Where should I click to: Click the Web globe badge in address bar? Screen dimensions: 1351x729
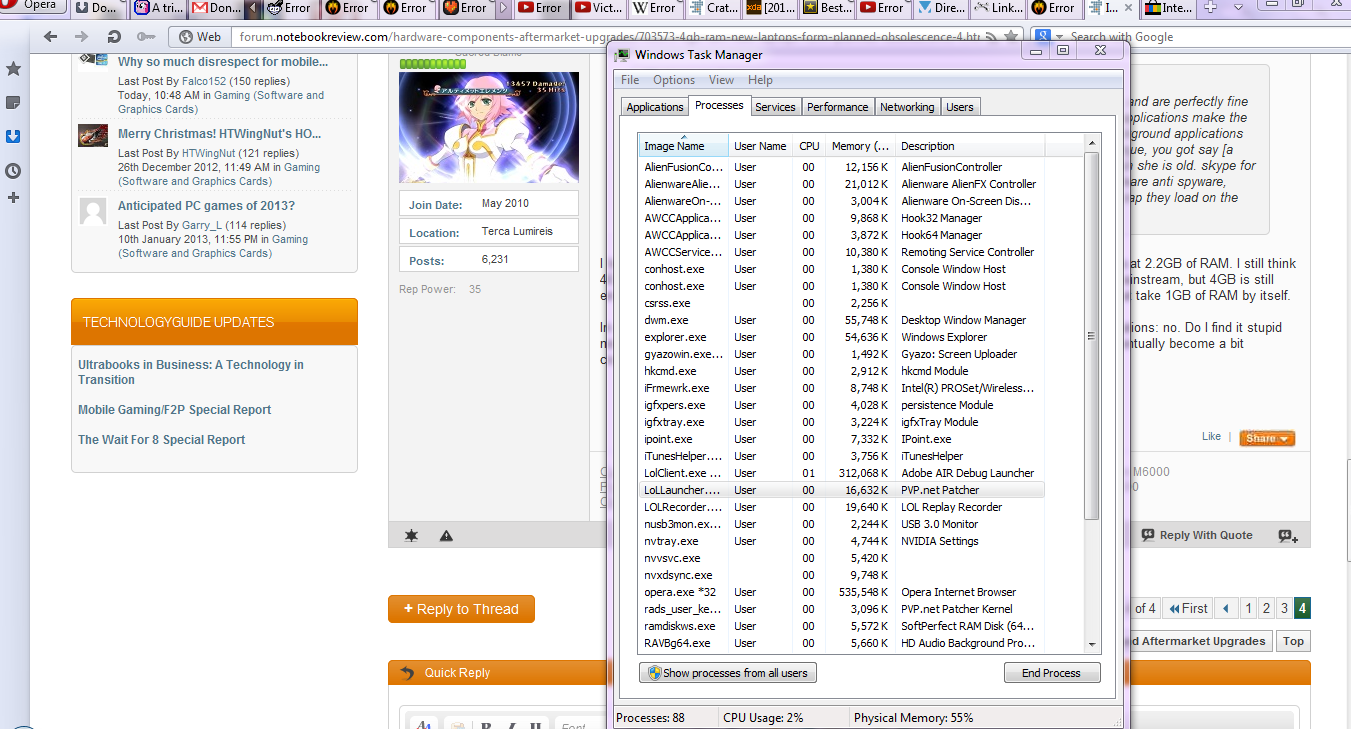click(199, 37)
